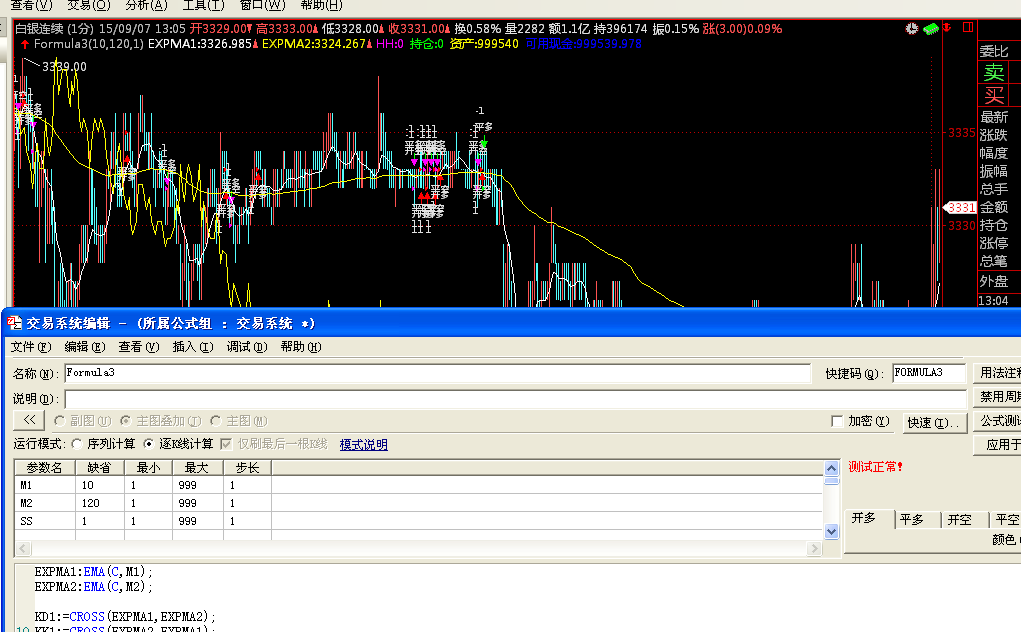
Task: Click the 白银连续 (1分) chart title
Action: pyautogui.click(x=55, y=29)
